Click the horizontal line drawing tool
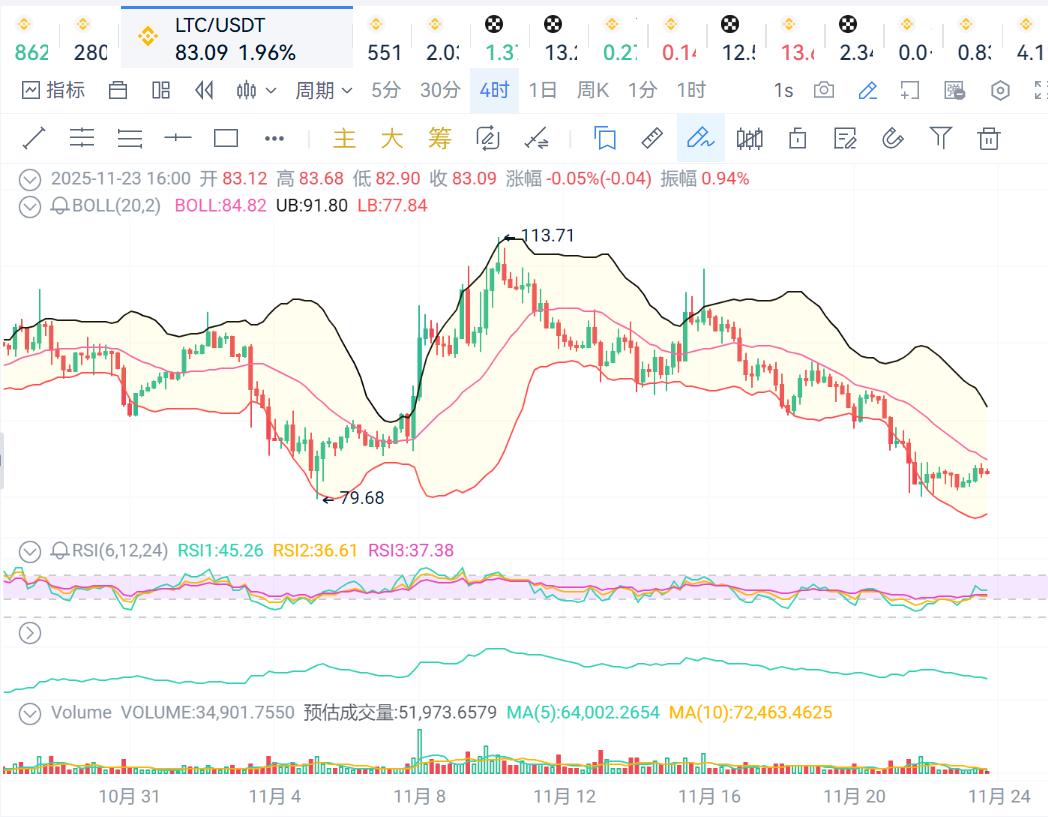The height and width of the screenshot is (817, 1048). [x=178, y=138]
